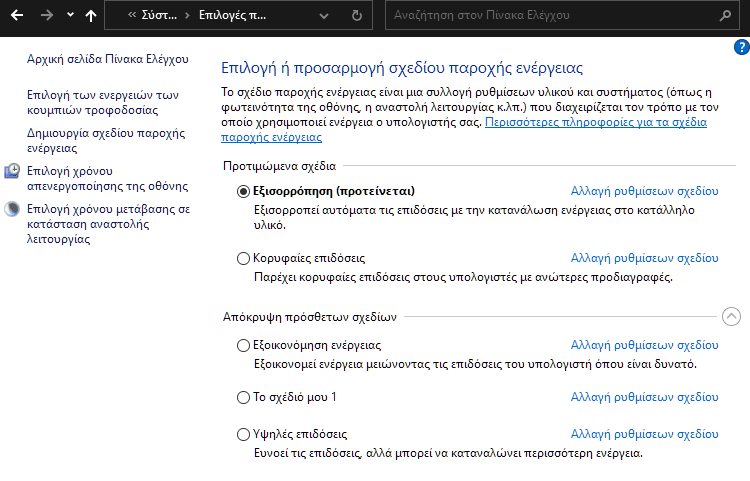This screenshot has width=750, height=481.
Task: Open Αρχική σελίδα Πίνακα Ελέγχου
Action: [108, 59]
